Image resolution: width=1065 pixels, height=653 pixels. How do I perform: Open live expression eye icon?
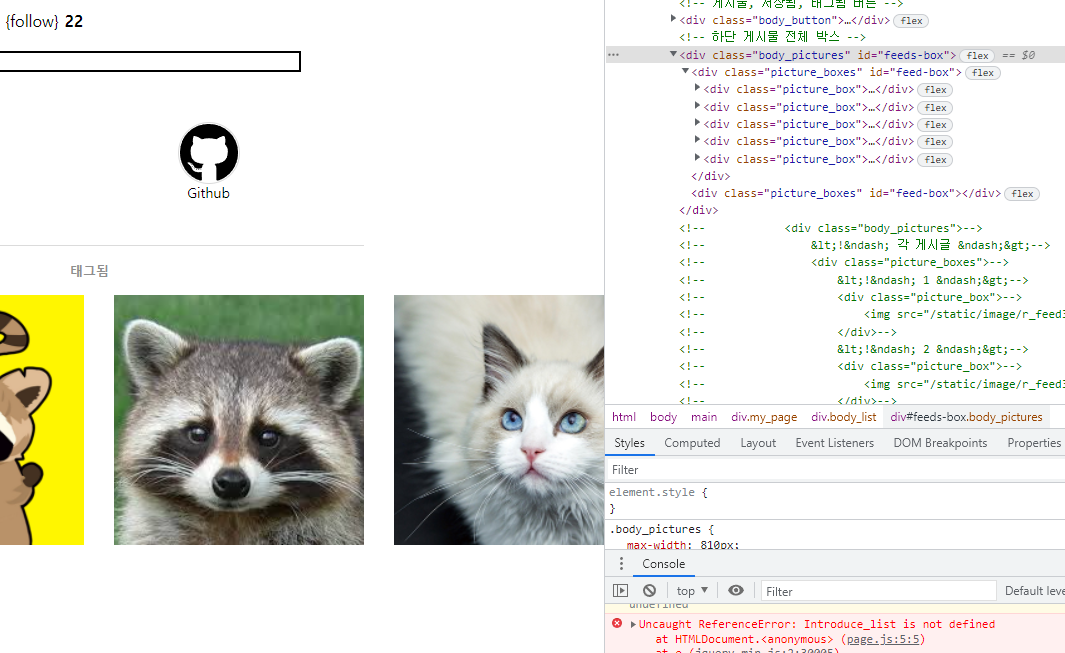coord(736,590)
